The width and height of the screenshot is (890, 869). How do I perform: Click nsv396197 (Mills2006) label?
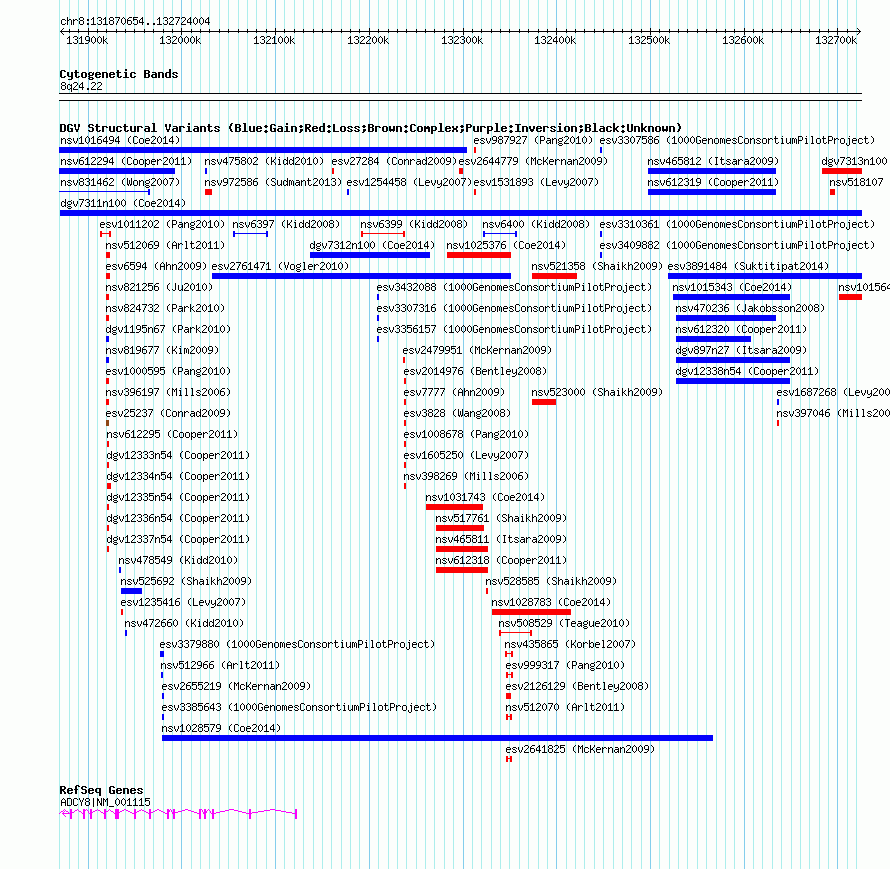coord(168,392)
